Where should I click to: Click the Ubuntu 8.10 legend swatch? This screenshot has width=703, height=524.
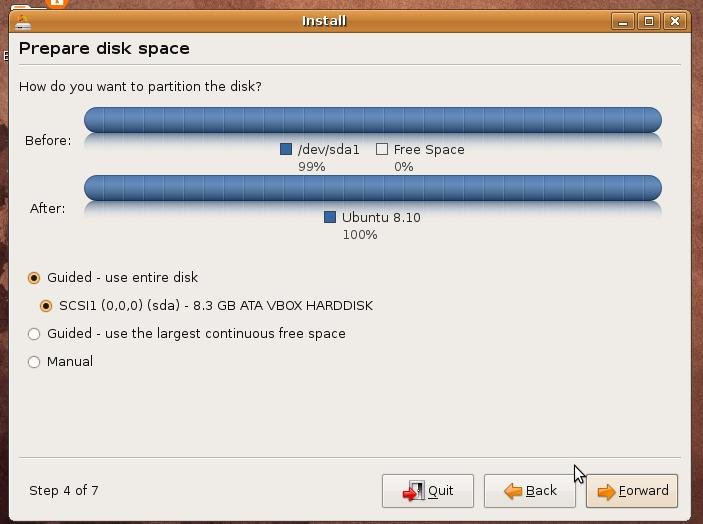pyautogui.click(x=330, y=217)
